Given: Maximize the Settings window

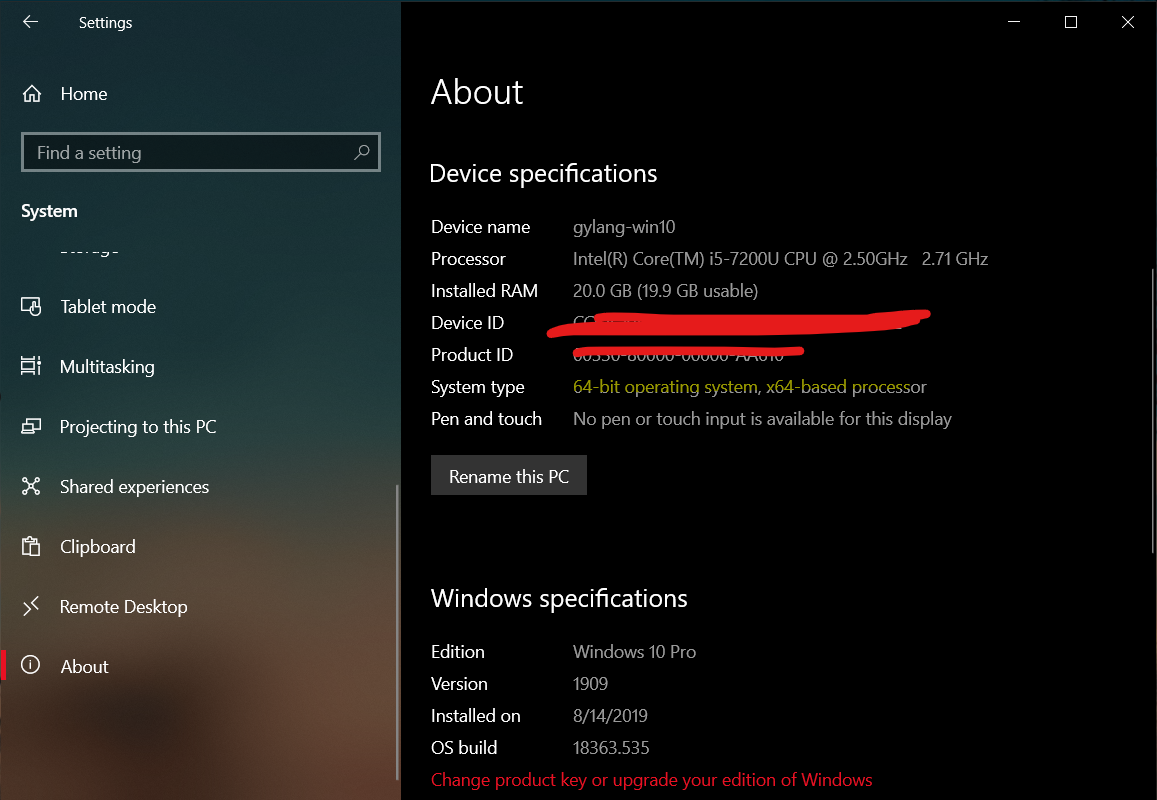Looking at the screenshot, I should pyautogui.click(x=1071, y=22).
